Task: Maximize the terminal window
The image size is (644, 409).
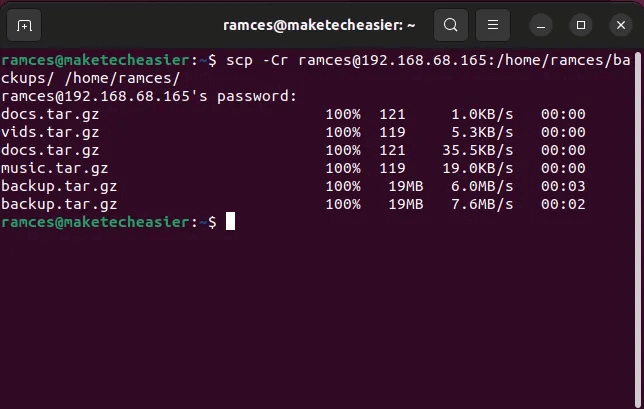Action: coord(581,25)
